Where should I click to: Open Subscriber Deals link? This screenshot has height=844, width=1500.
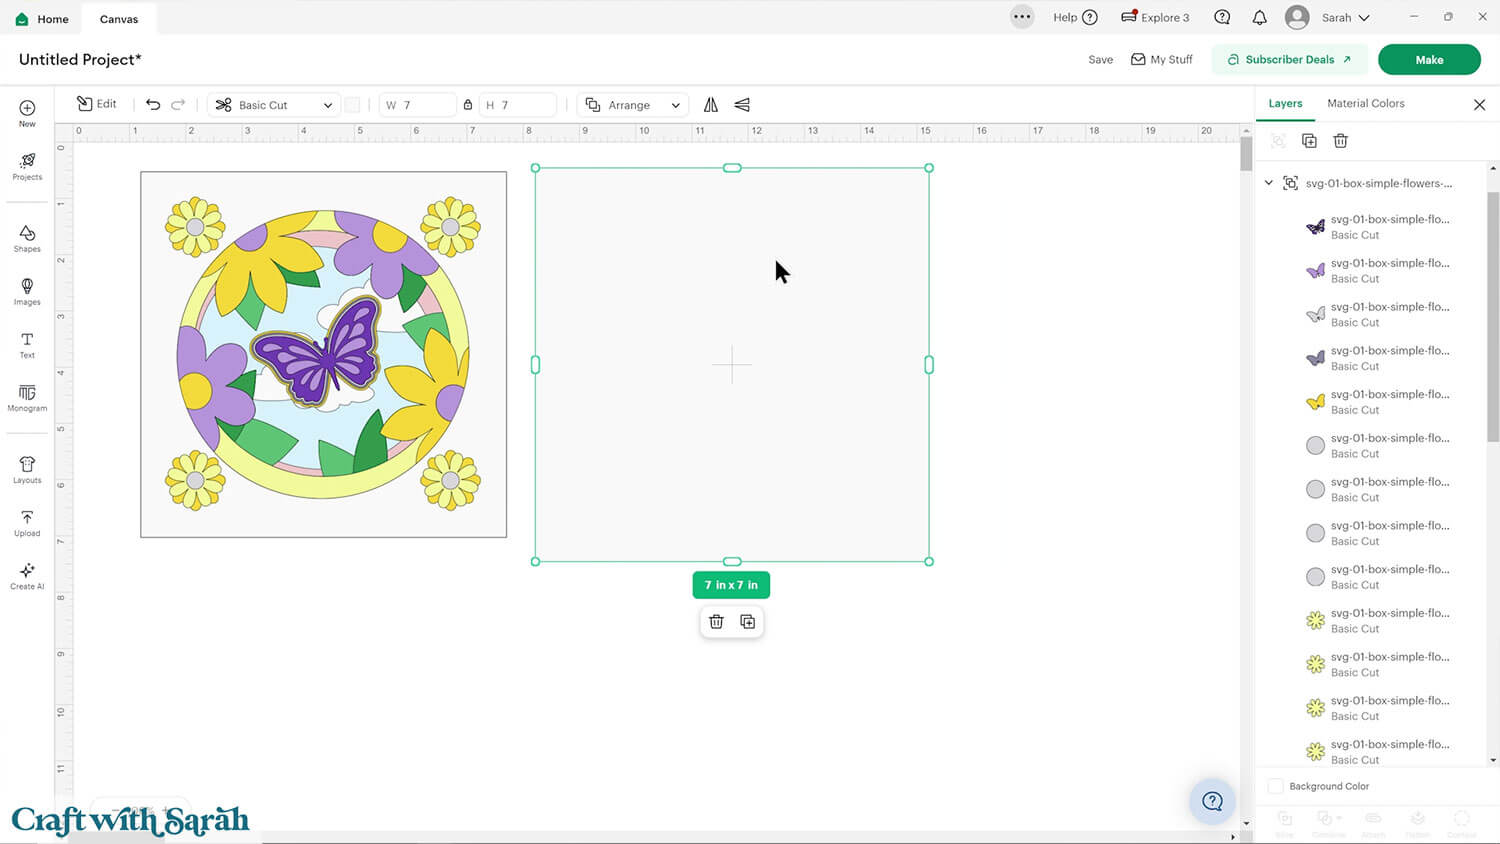[1289, 59]
